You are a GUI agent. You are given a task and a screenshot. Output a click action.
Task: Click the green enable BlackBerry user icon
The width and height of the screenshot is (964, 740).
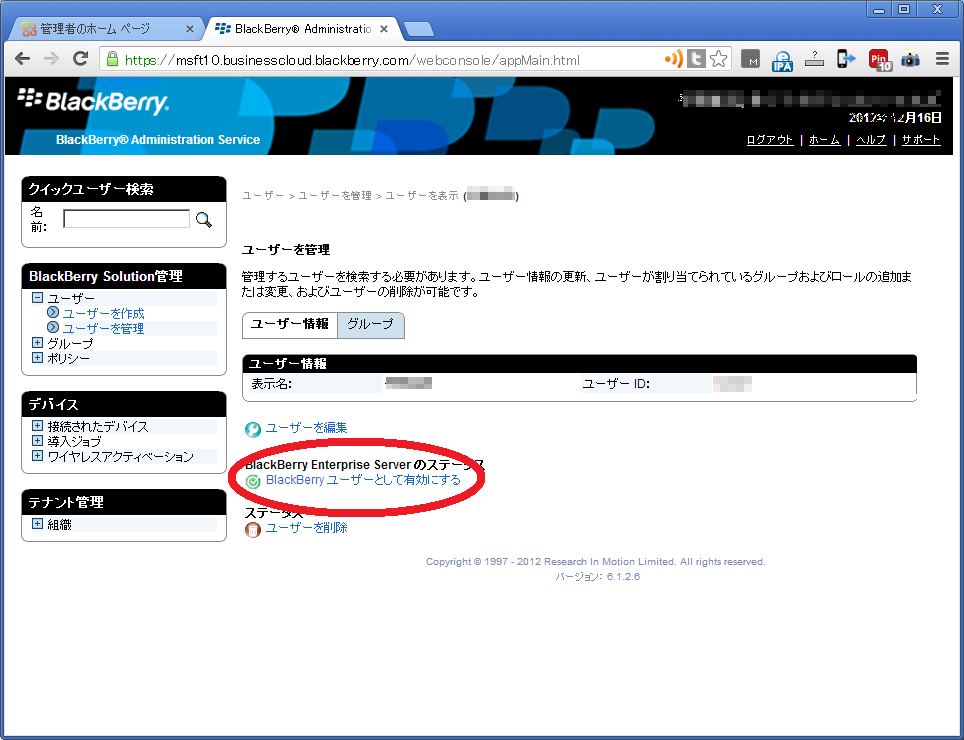click(253, 481)
